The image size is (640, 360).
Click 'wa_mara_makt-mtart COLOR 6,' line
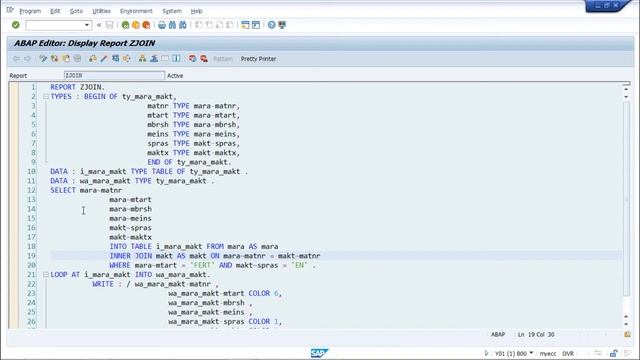(225, 293)
